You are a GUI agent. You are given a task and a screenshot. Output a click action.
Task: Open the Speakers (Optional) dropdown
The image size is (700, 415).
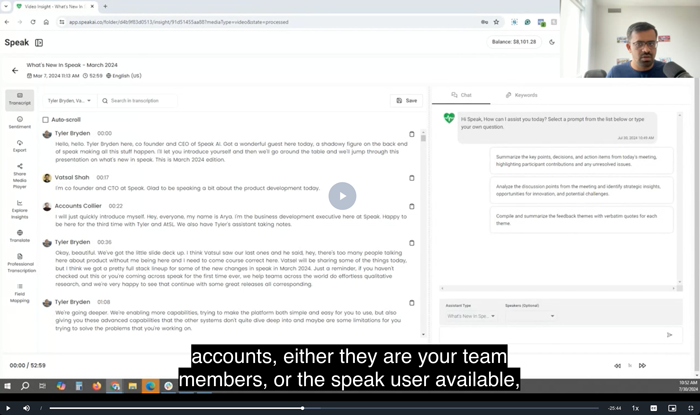click(530, 316)
